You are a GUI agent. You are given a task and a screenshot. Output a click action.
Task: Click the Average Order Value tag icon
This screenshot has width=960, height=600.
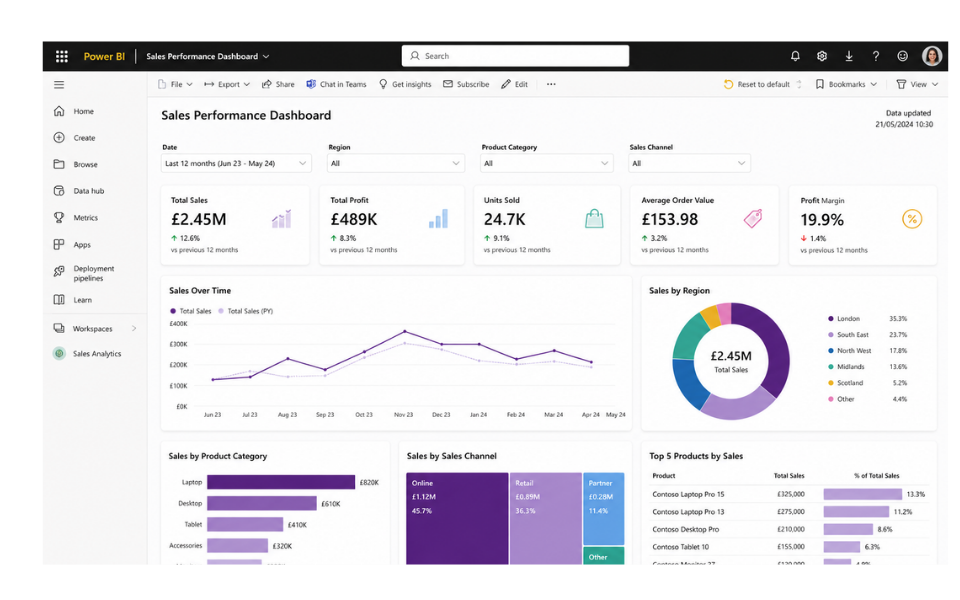[752, 219]
